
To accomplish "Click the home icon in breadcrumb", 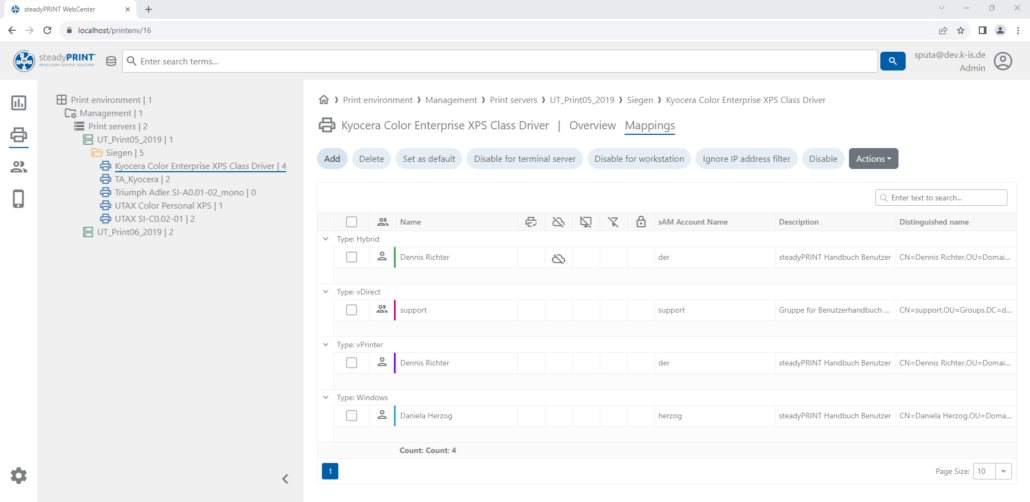I will [323, 100].
